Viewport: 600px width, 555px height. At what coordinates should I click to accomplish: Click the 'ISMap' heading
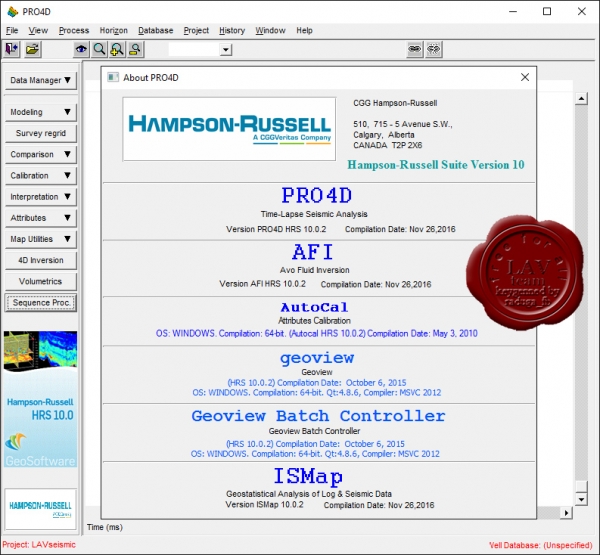[x=308, y=477]
